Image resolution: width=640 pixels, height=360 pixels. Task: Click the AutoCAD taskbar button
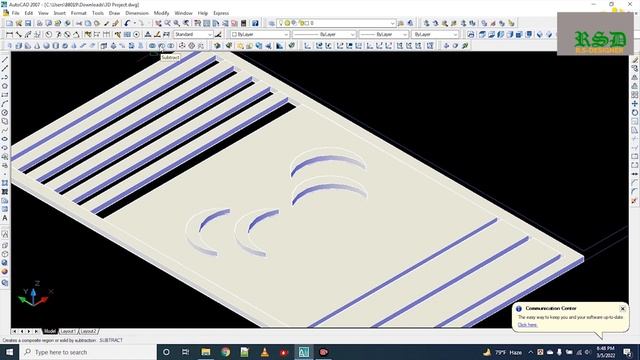(304, 352)
